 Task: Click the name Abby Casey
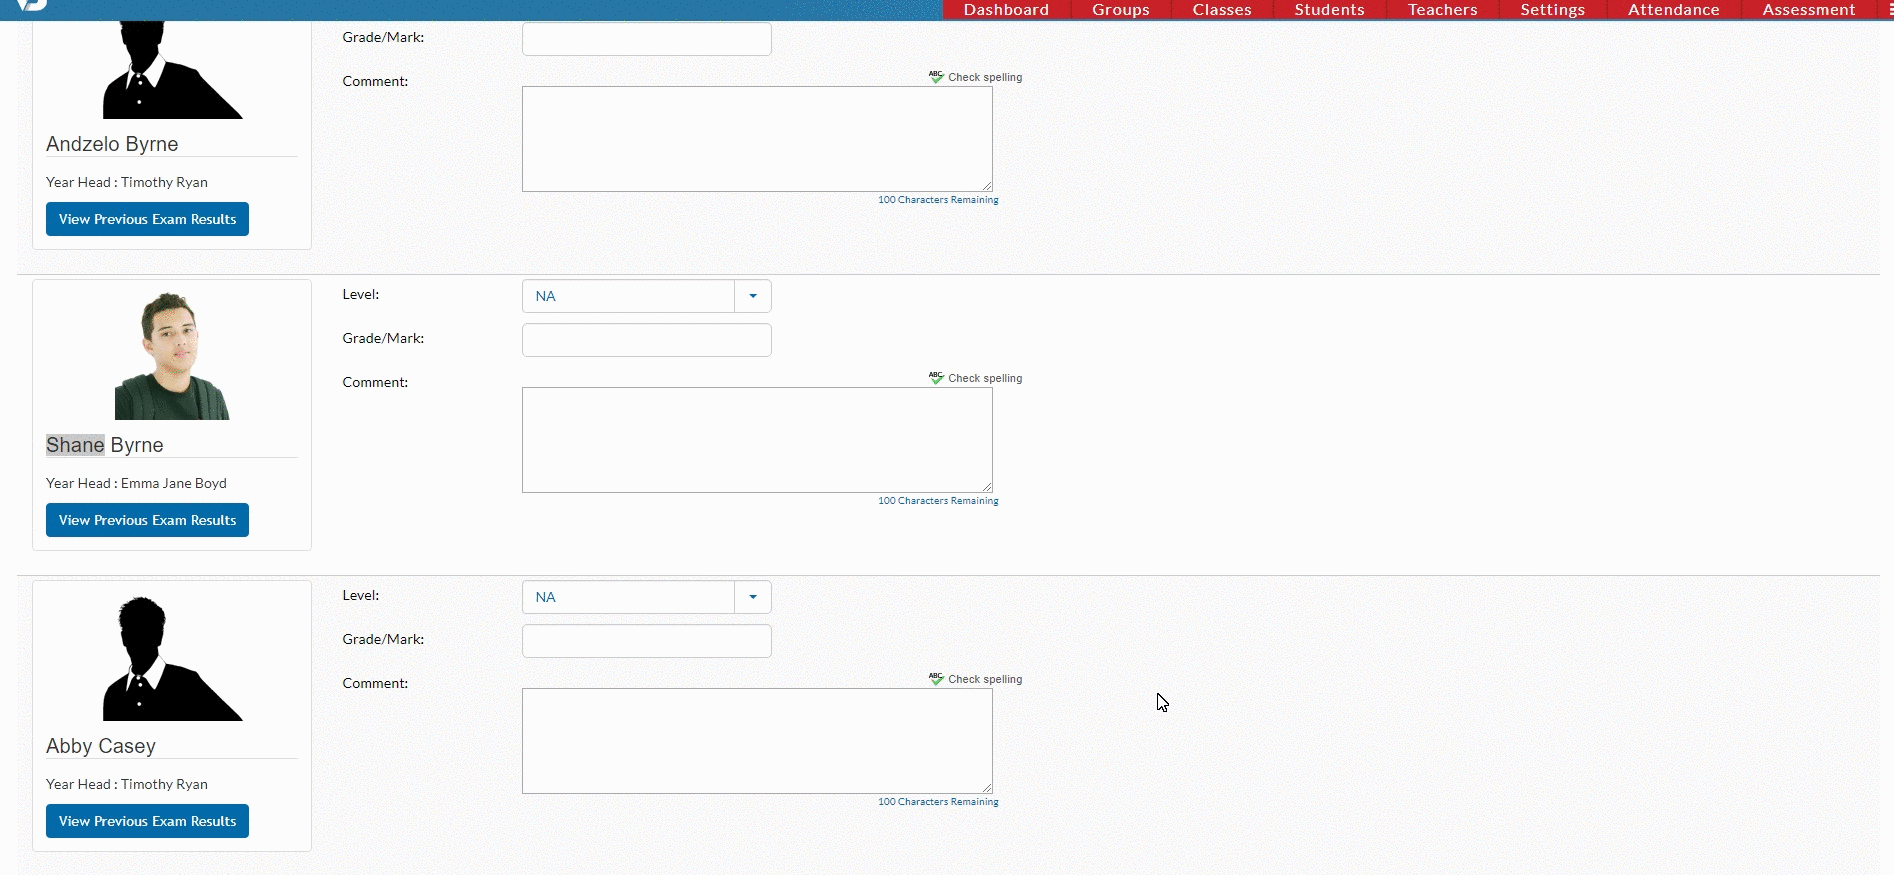(101, 746)
